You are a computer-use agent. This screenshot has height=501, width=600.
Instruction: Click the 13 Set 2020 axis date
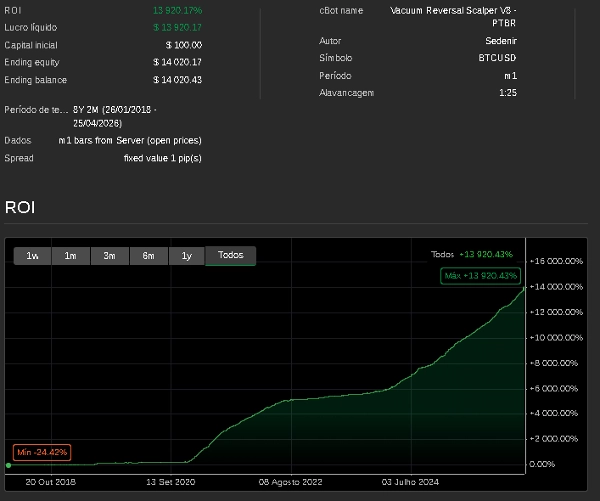click(171, 482)
